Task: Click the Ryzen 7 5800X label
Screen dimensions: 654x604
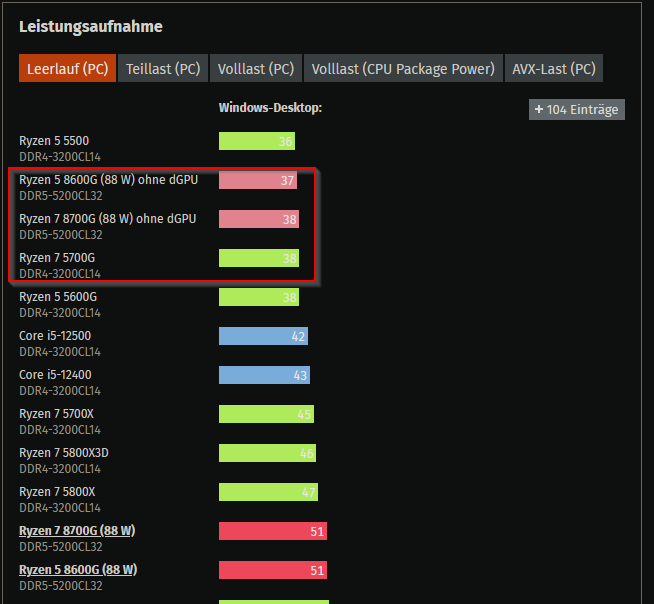Action: pos(57,492)
